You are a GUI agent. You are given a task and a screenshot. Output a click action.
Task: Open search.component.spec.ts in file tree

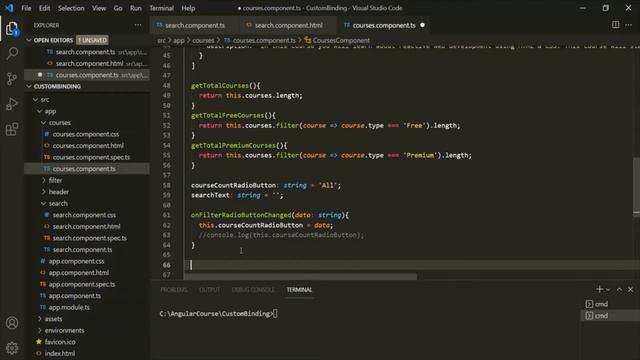[x=89, y=238]
